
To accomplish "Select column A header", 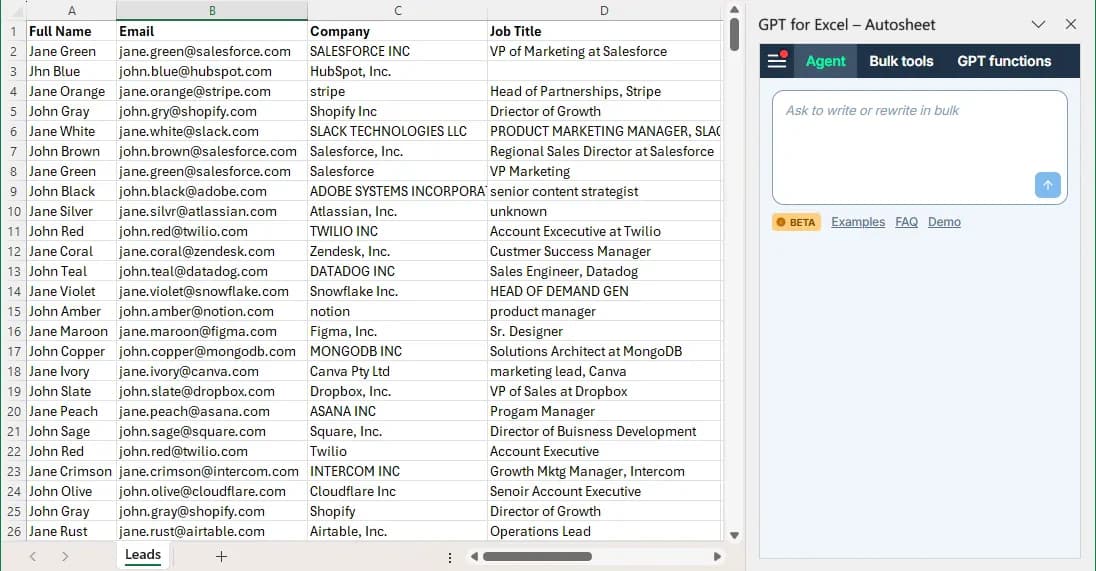I will [x=71, y=10].
